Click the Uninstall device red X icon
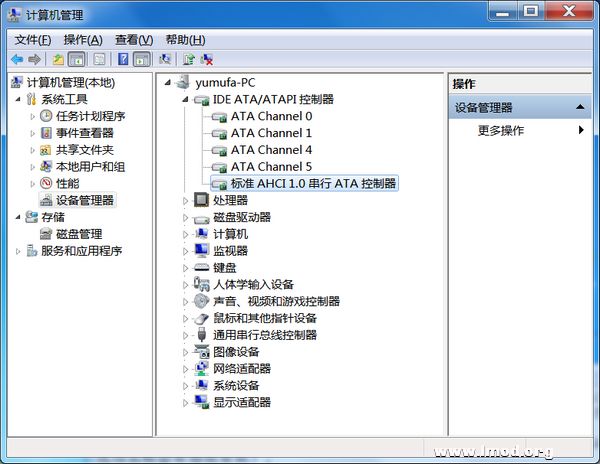 207,59
